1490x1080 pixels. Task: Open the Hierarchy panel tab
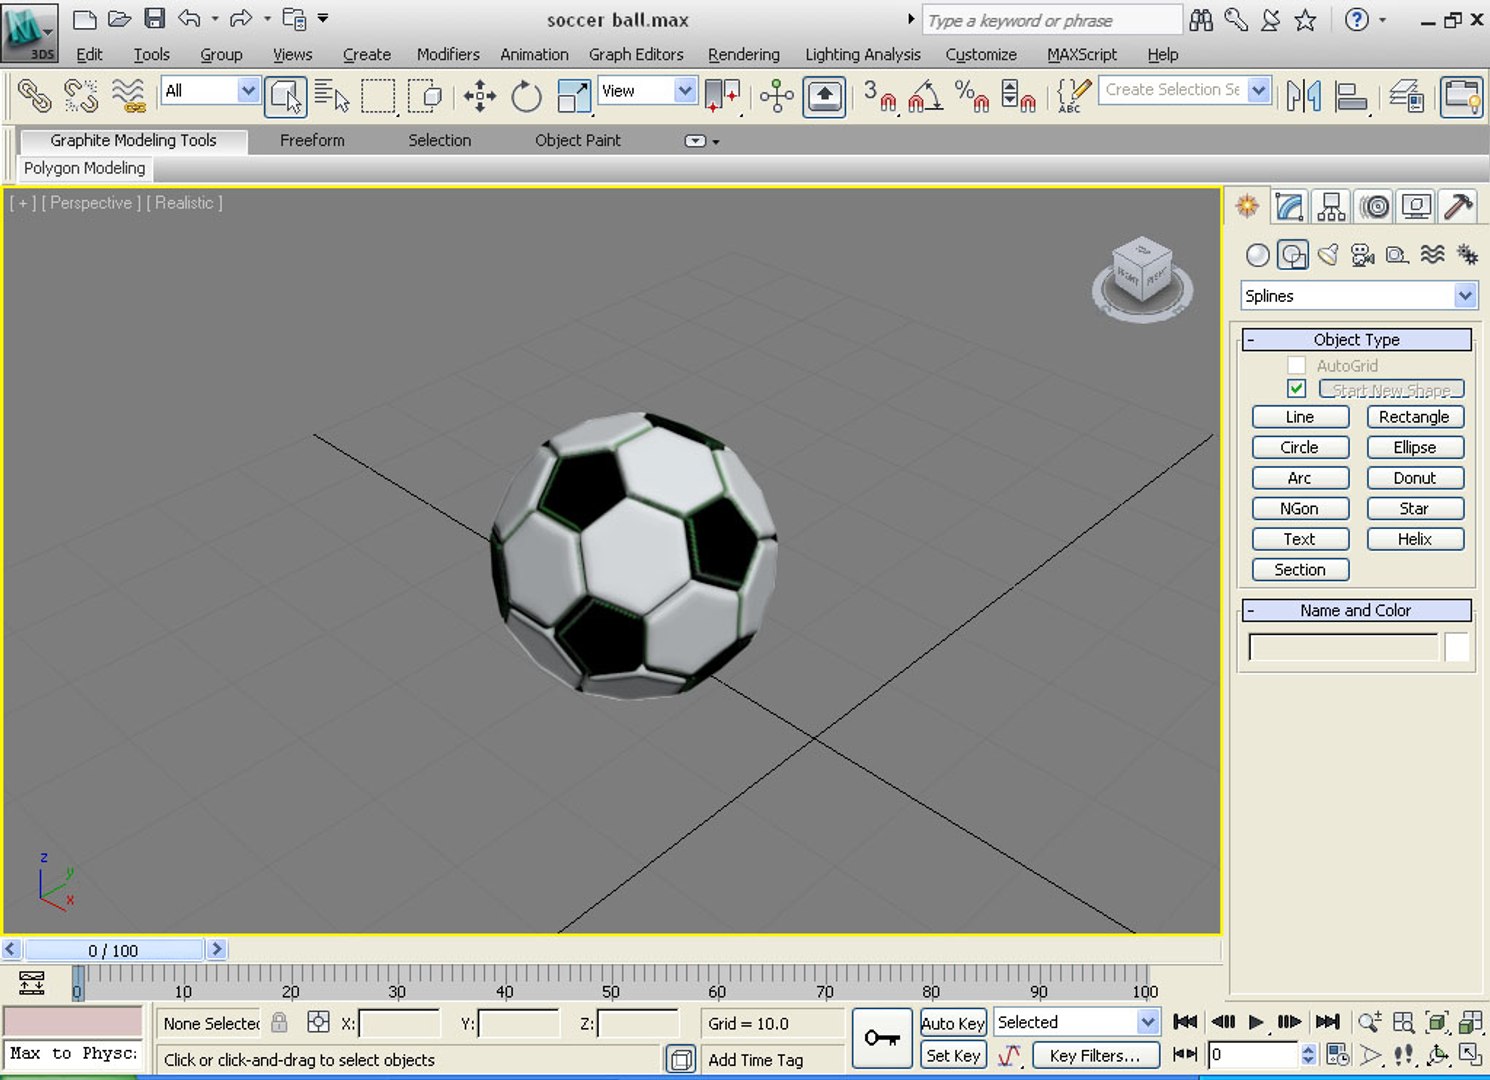pyautogui.click(x=1331, y=207)
